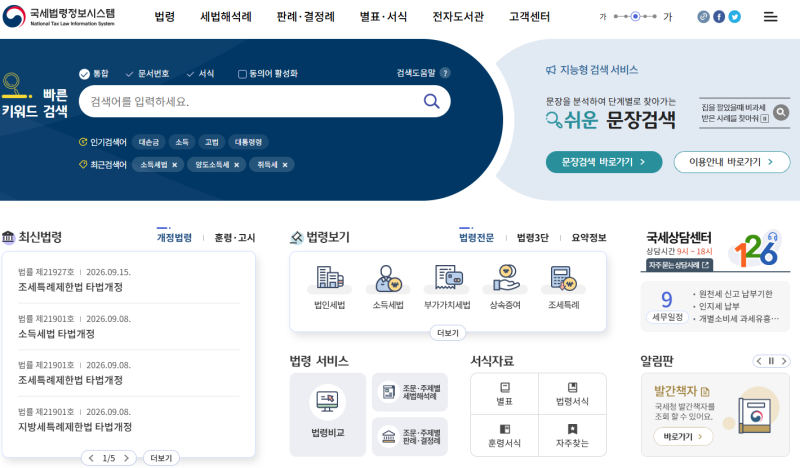Open 조문·주제별 세법해석례 icon tile
This screenshot has height=468, width=800.
point(410,392)
